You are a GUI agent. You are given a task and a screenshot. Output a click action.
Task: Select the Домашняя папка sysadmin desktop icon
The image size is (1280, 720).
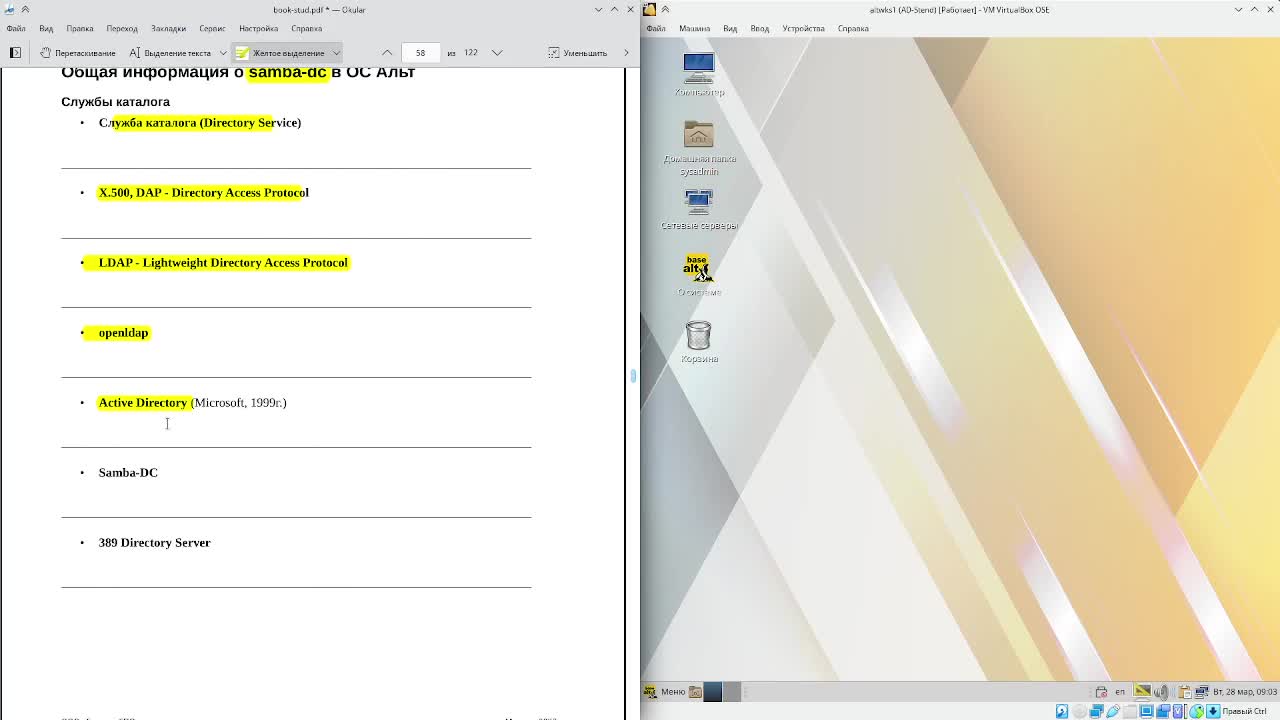click(x=699, y=147)
